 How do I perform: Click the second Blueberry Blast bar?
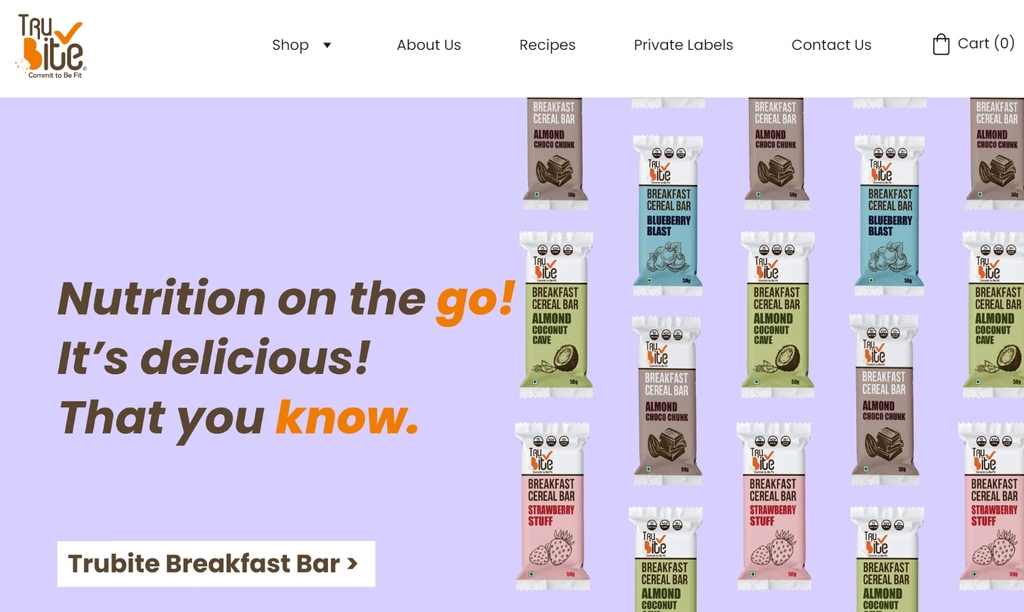coord(889,216)
